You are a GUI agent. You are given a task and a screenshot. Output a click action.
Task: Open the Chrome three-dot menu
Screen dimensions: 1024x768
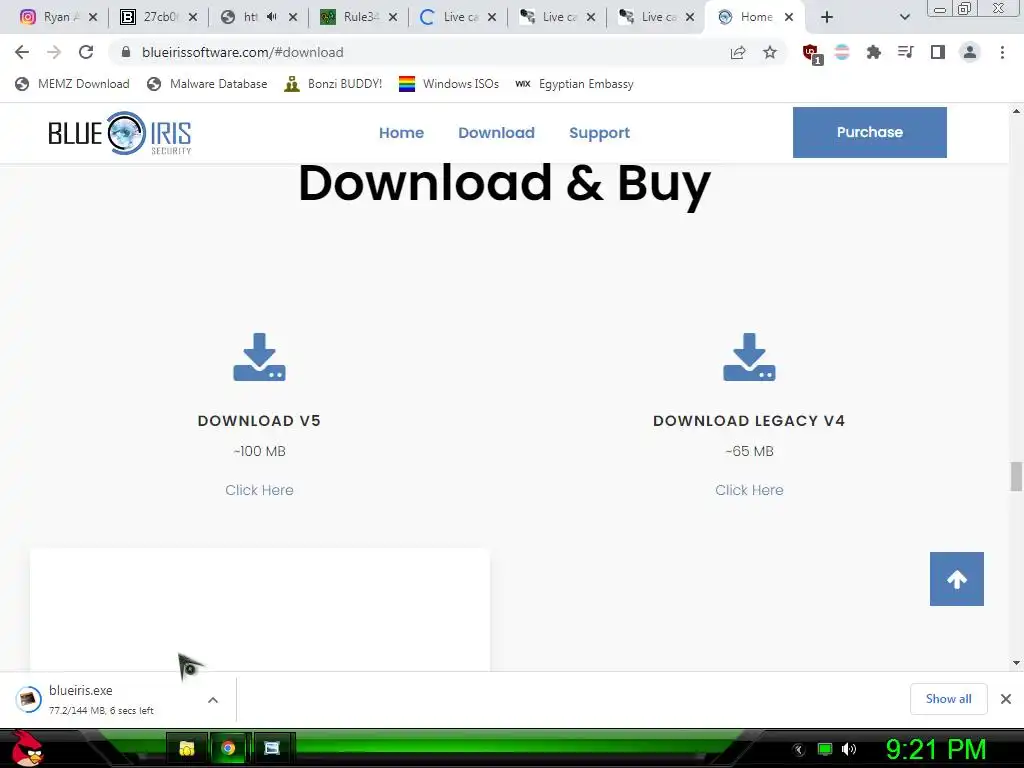click(x=1002, y=52)
